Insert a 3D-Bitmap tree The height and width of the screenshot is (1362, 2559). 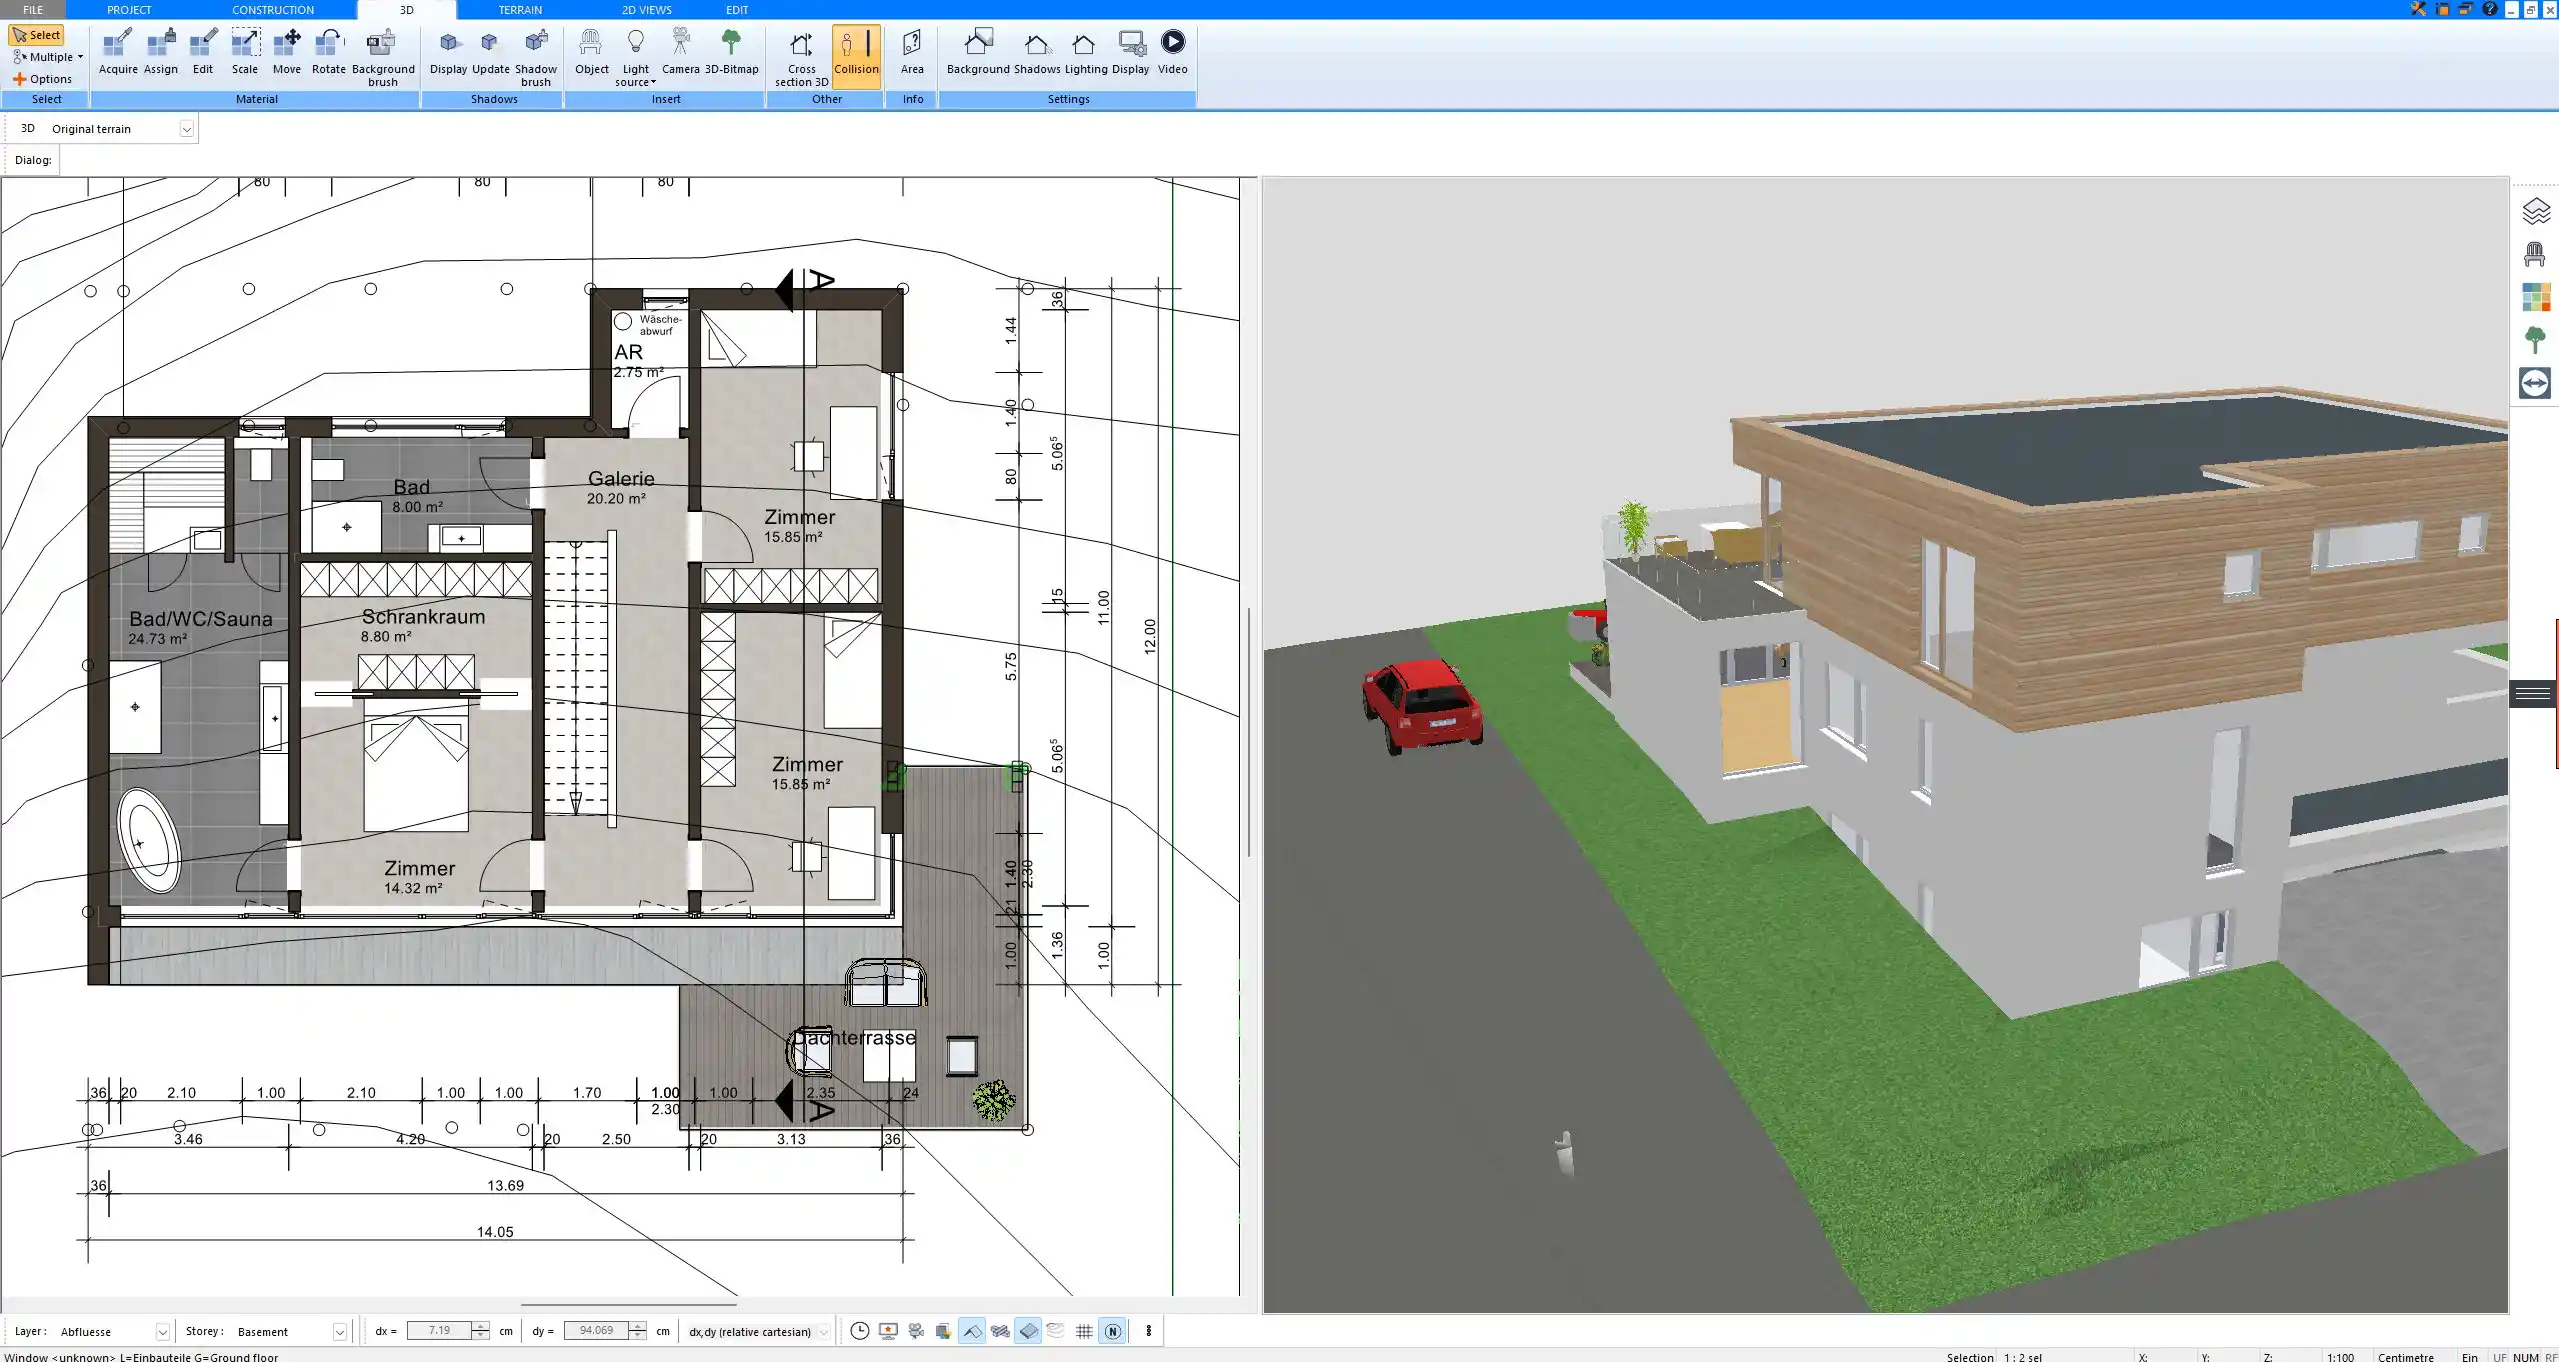pyautogui.click(x=732, y=52)
